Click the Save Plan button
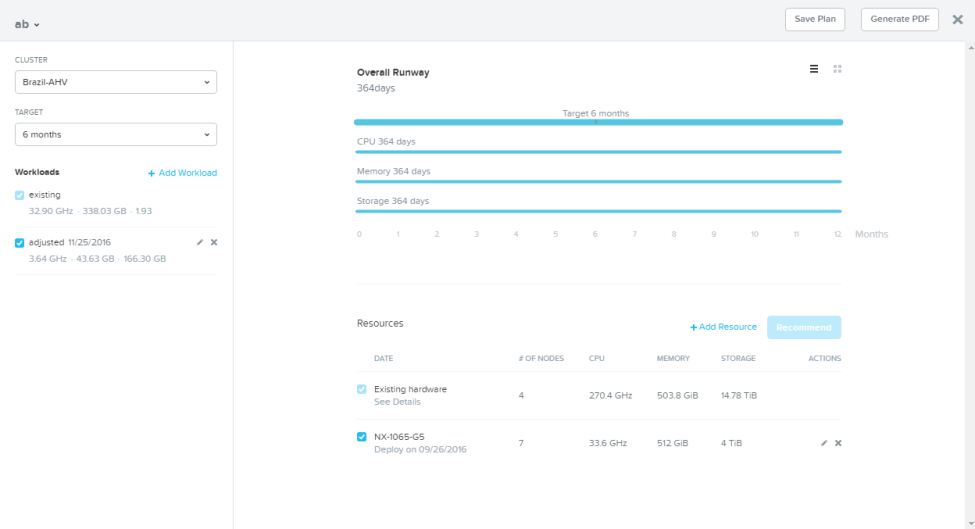The width and height of the screenshot is (975, 529). coord(815,19)
